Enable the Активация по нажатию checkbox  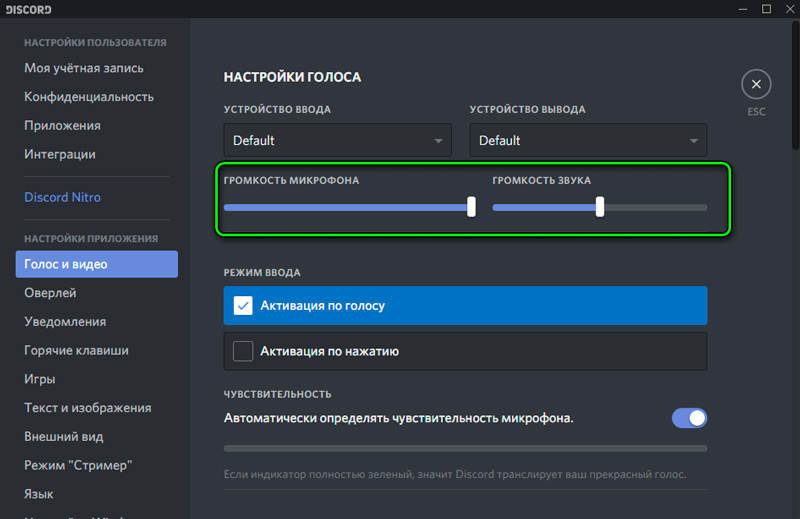click(x=243, y=351)
